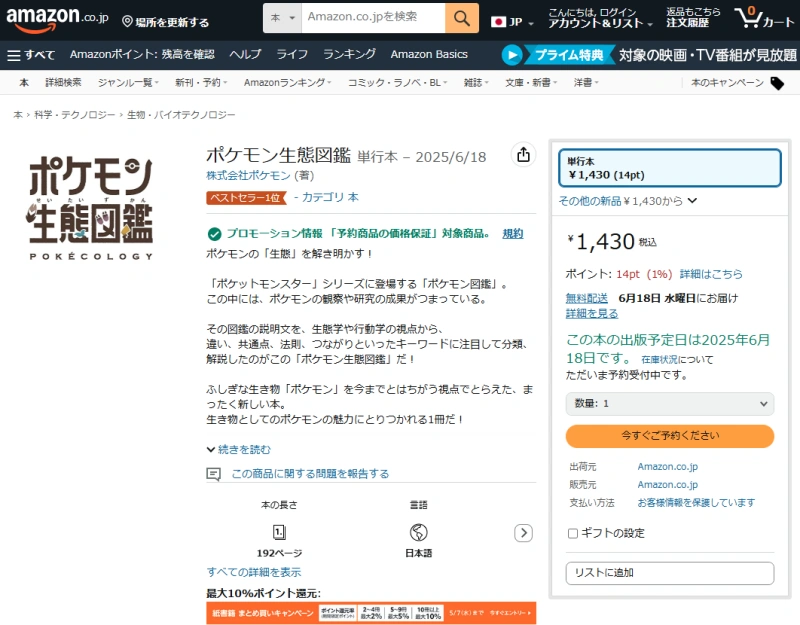Click すべての詳細を表示 link
The image size is (800, 625).
click(x=254, y=572)
